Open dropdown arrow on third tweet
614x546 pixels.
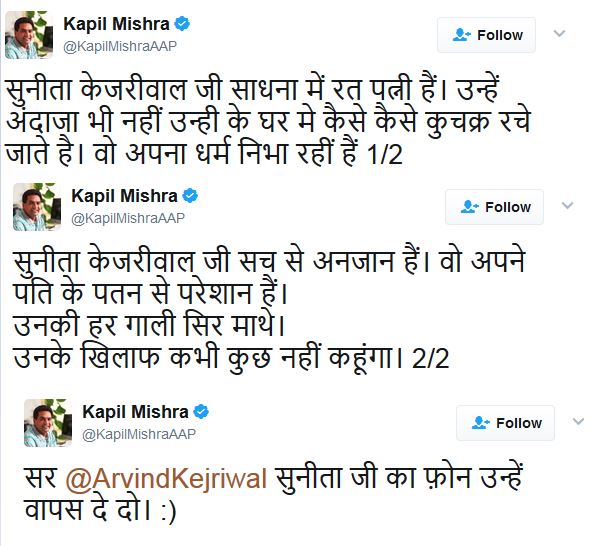(x=579, y=422)
